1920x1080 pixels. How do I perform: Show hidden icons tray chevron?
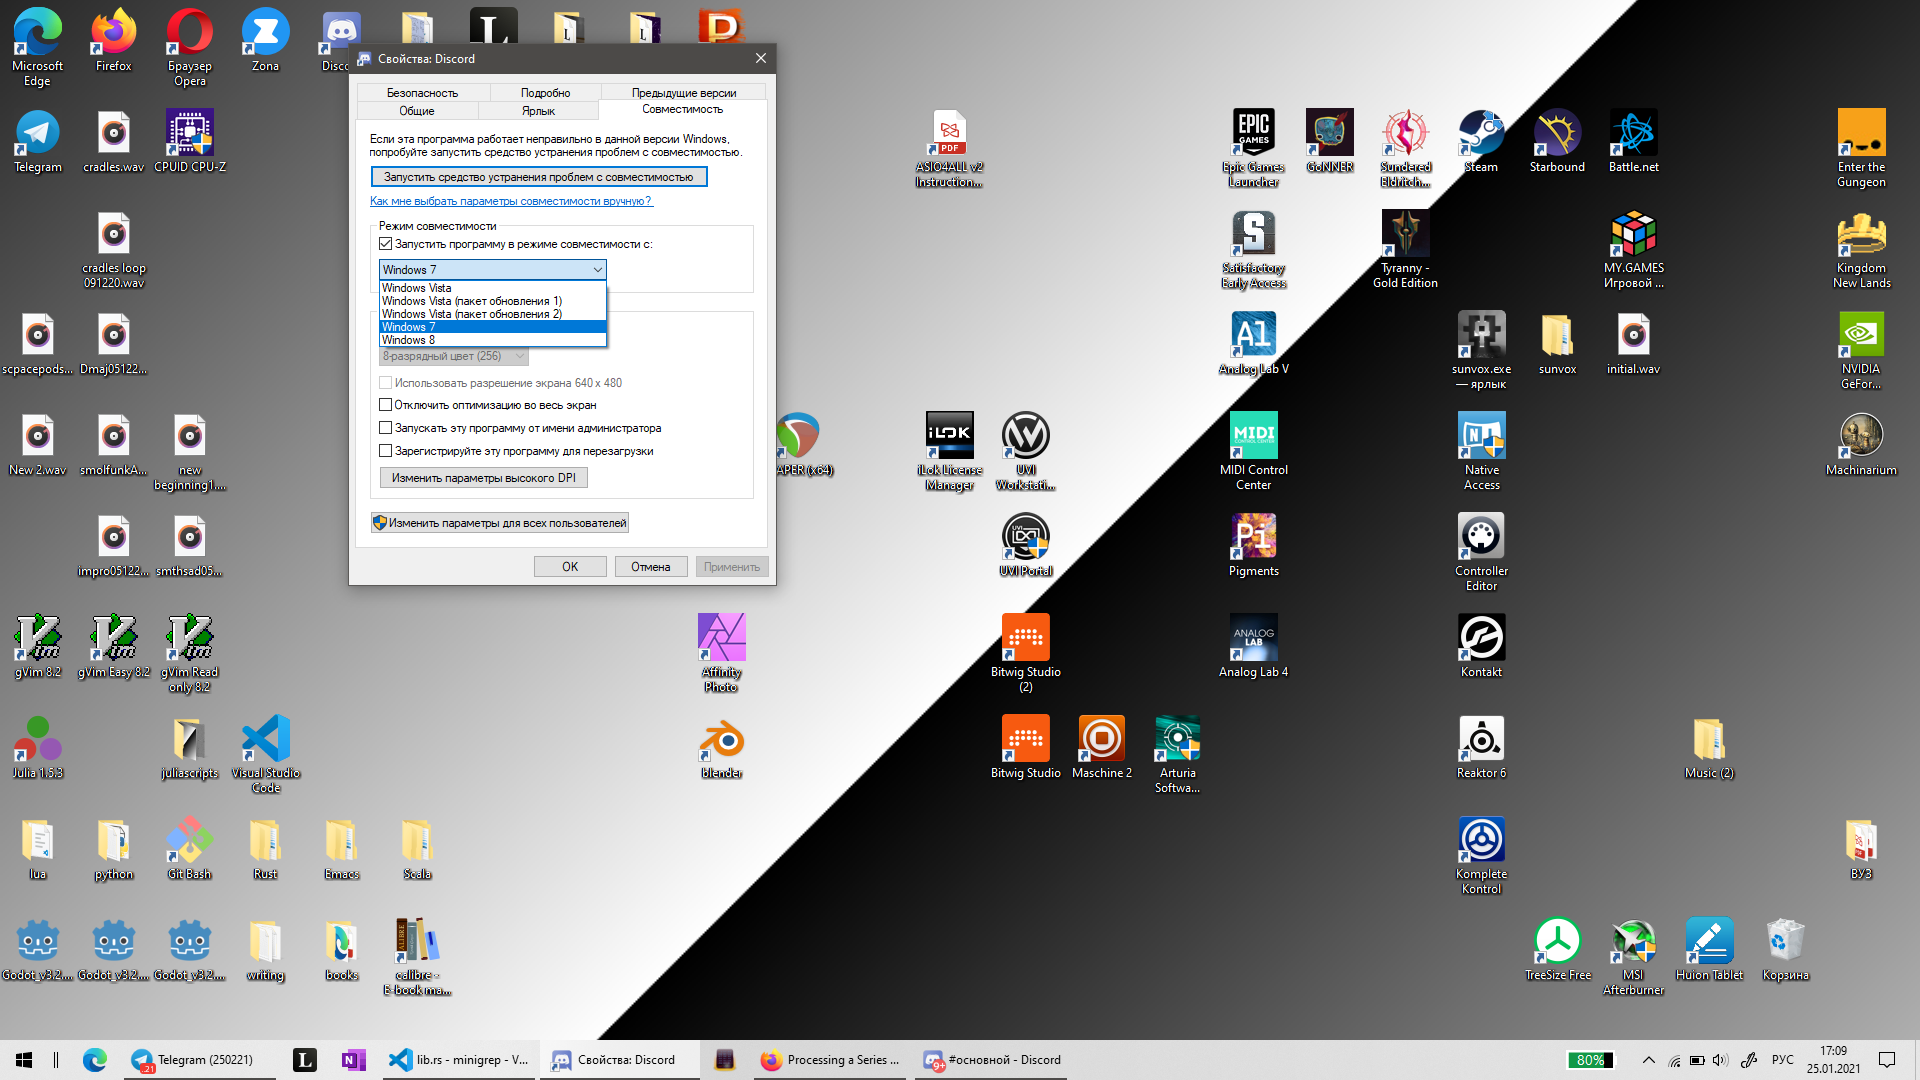(x=1648, y=1060)
